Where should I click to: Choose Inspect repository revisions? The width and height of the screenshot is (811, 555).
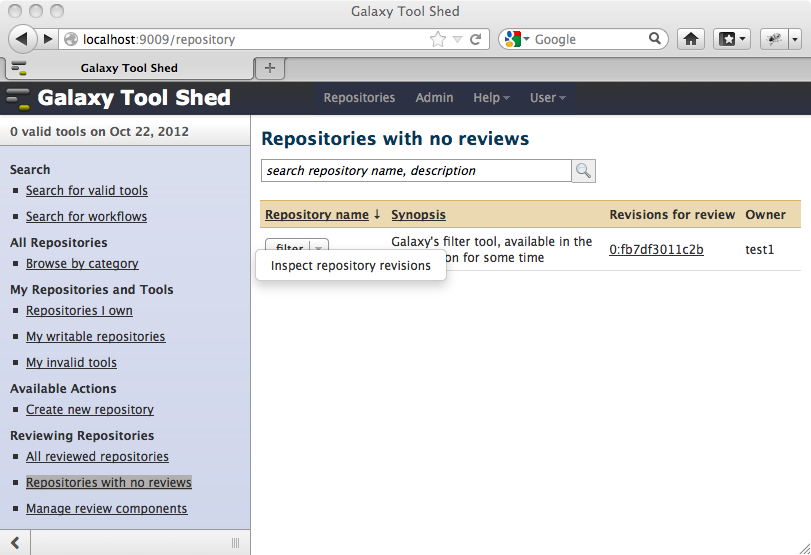pos(350,265)
